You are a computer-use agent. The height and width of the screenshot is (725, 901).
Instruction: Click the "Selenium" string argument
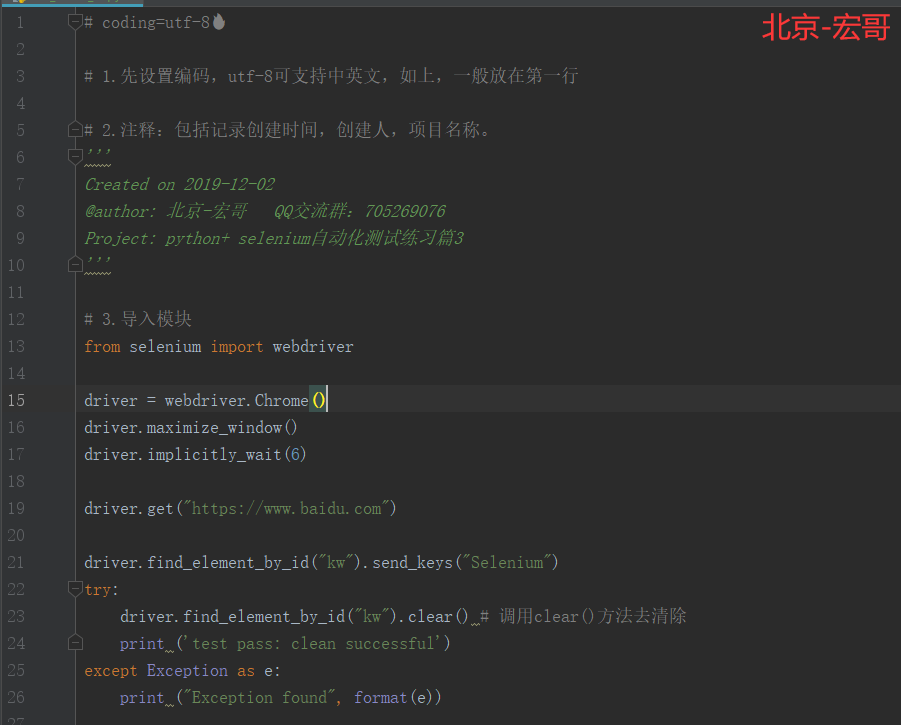click(x=507, y=562)
